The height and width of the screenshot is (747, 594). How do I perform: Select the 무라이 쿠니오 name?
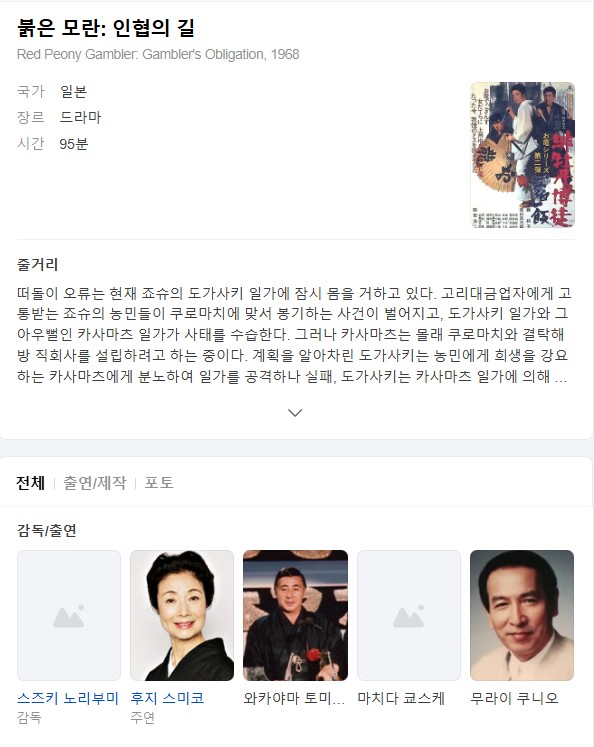point(514,698)
